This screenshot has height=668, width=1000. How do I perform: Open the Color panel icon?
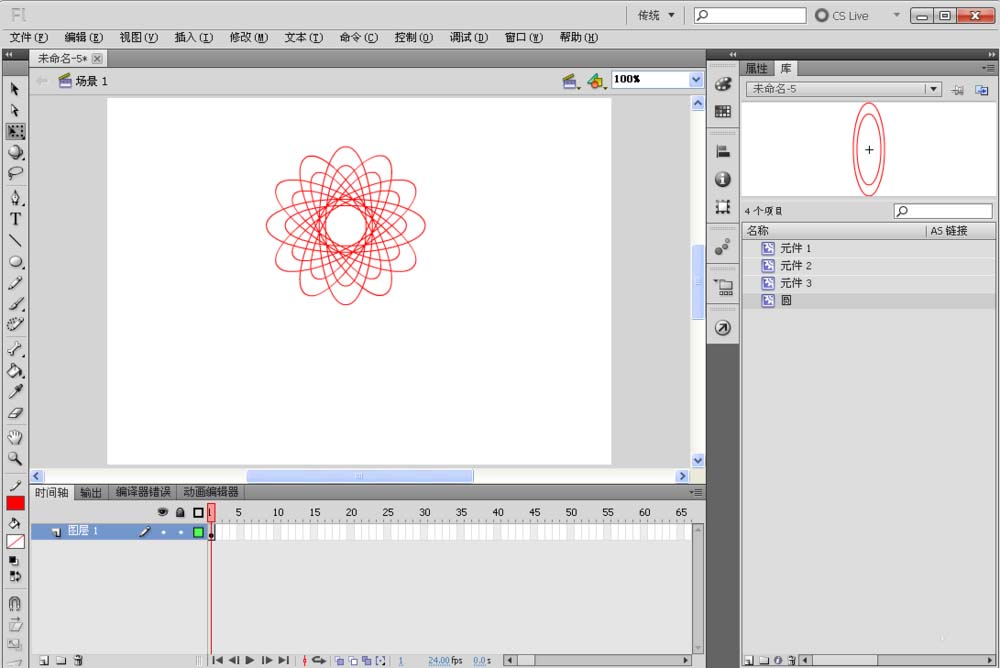(x=723, y=85)
